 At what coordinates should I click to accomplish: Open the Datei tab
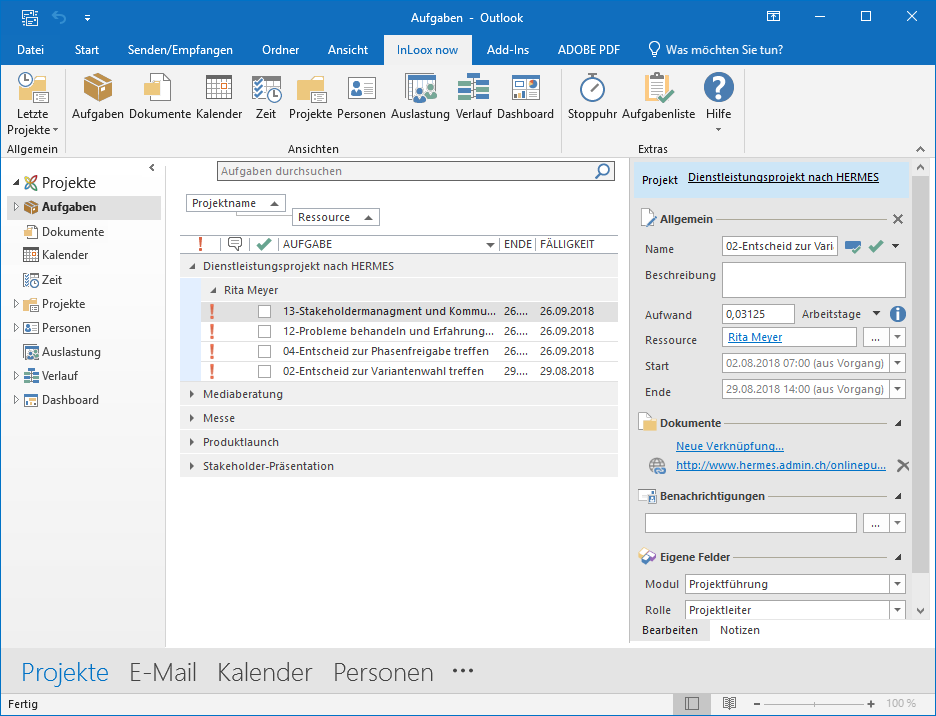pyautogui.click(x=30, y=50)
